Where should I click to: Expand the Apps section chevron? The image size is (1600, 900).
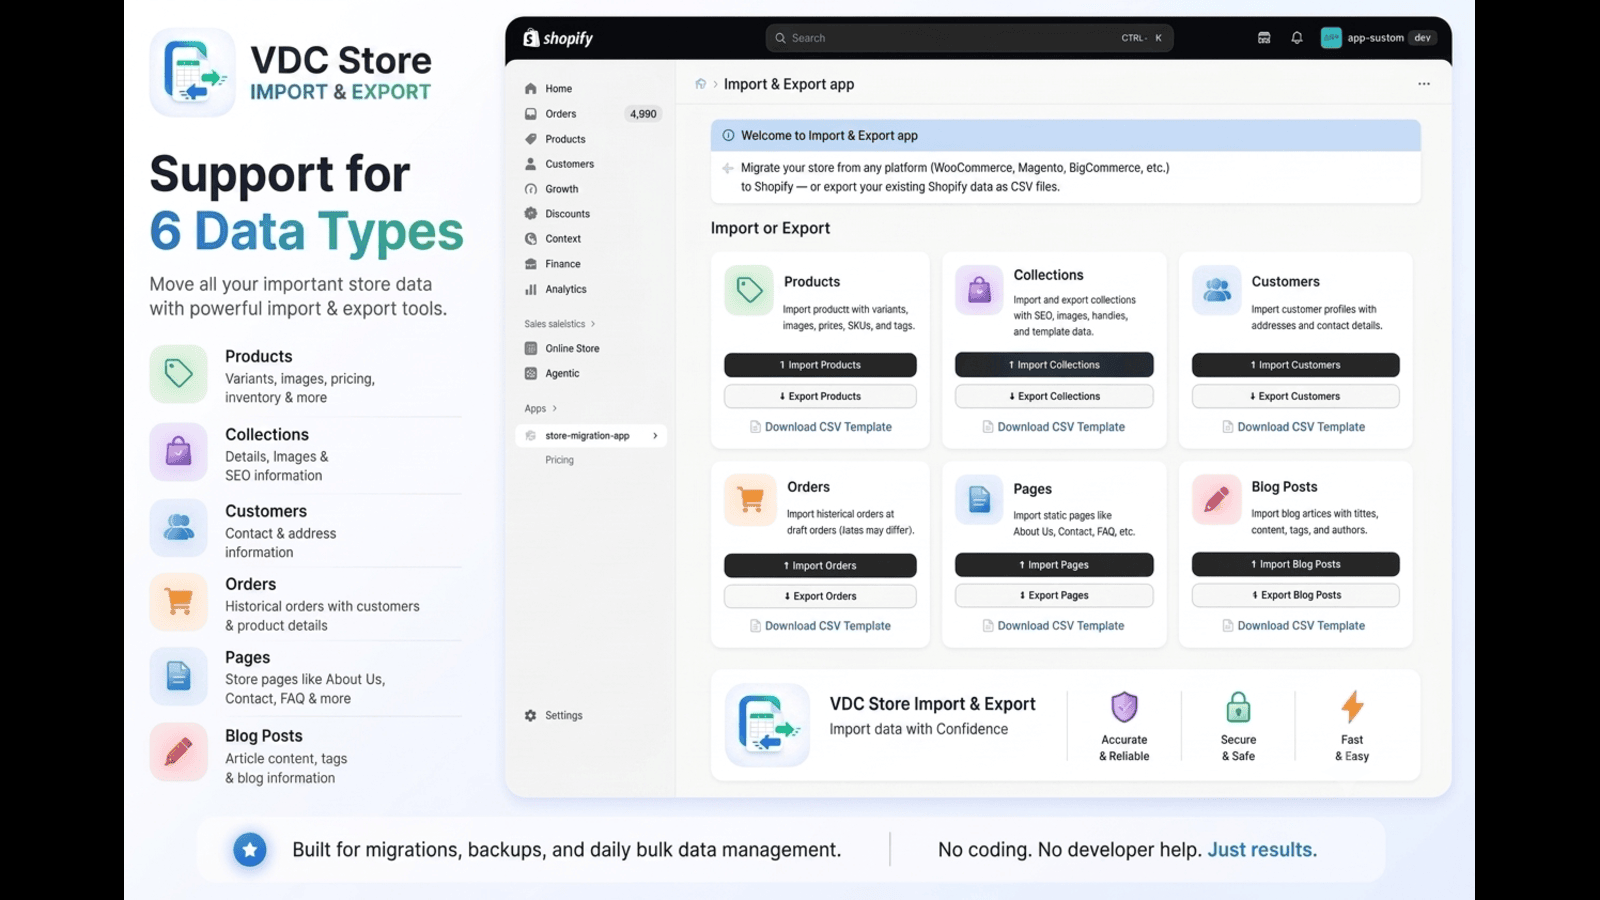pos(555,409)
